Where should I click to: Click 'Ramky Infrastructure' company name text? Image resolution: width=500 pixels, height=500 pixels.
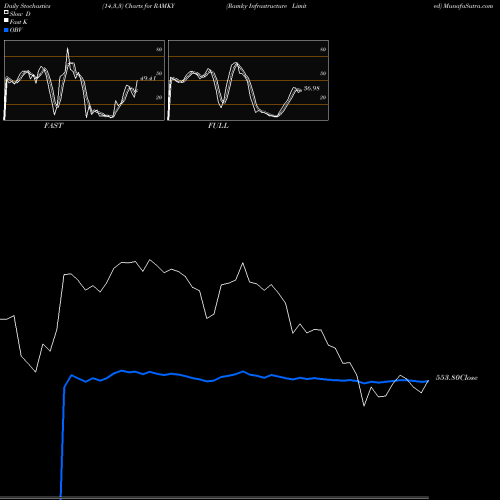click(257, 6)
